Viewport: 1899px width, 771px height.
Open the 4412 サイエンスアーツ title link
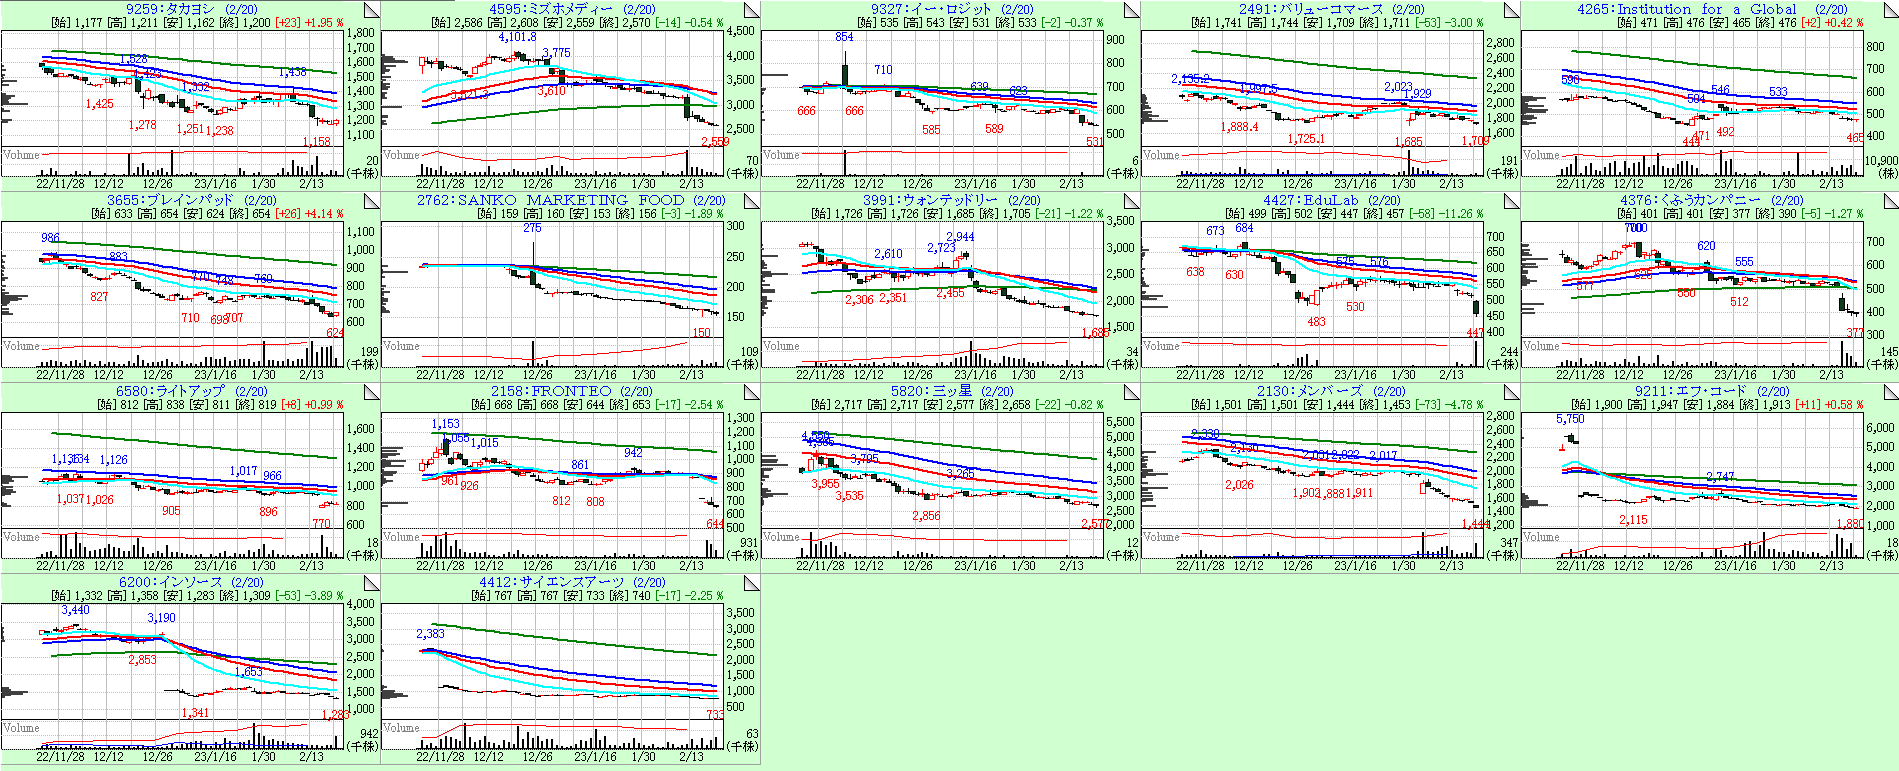(x=551, y=582)
